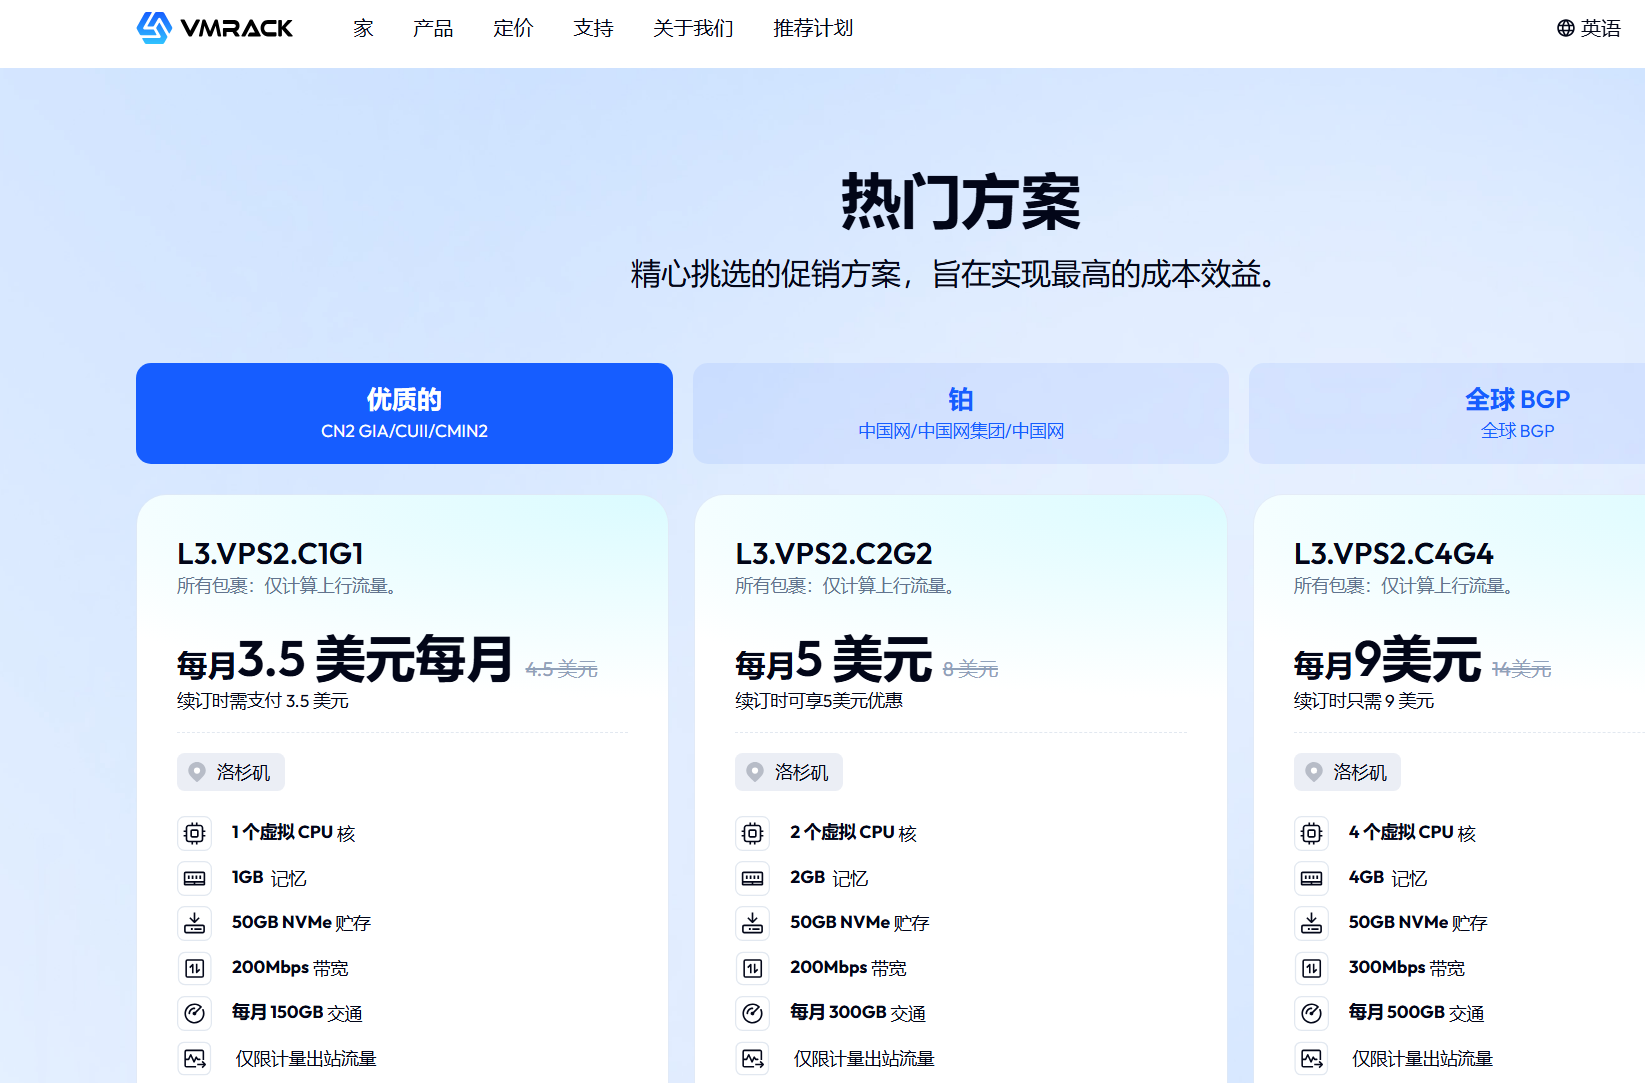Viewport: 1645px width, 1083px height.
Task: Go to 定价 pricing page
Action: click(x=513, y=28)
